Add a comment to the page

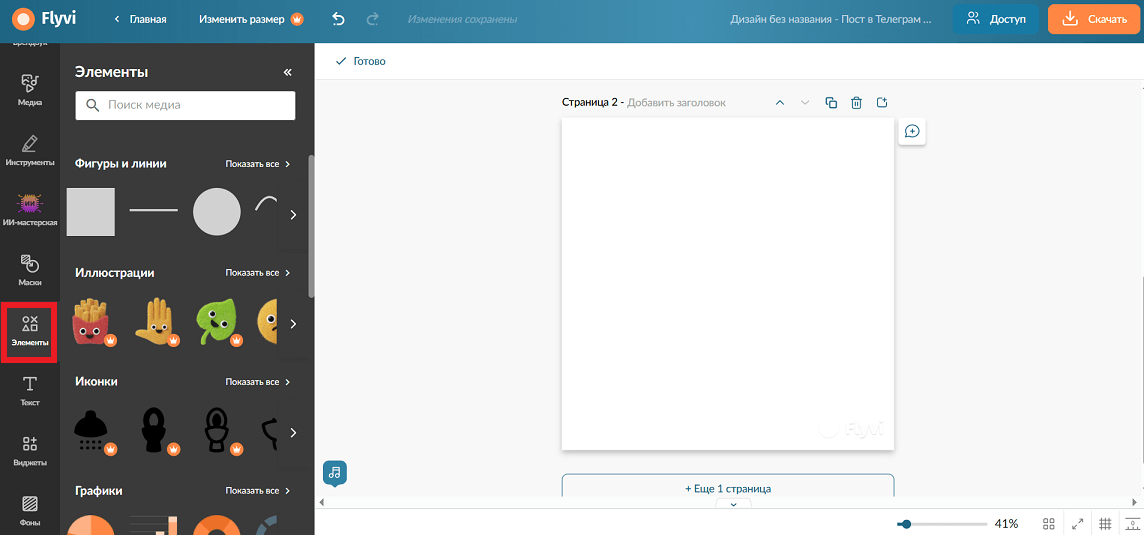[x=912, y=131]
